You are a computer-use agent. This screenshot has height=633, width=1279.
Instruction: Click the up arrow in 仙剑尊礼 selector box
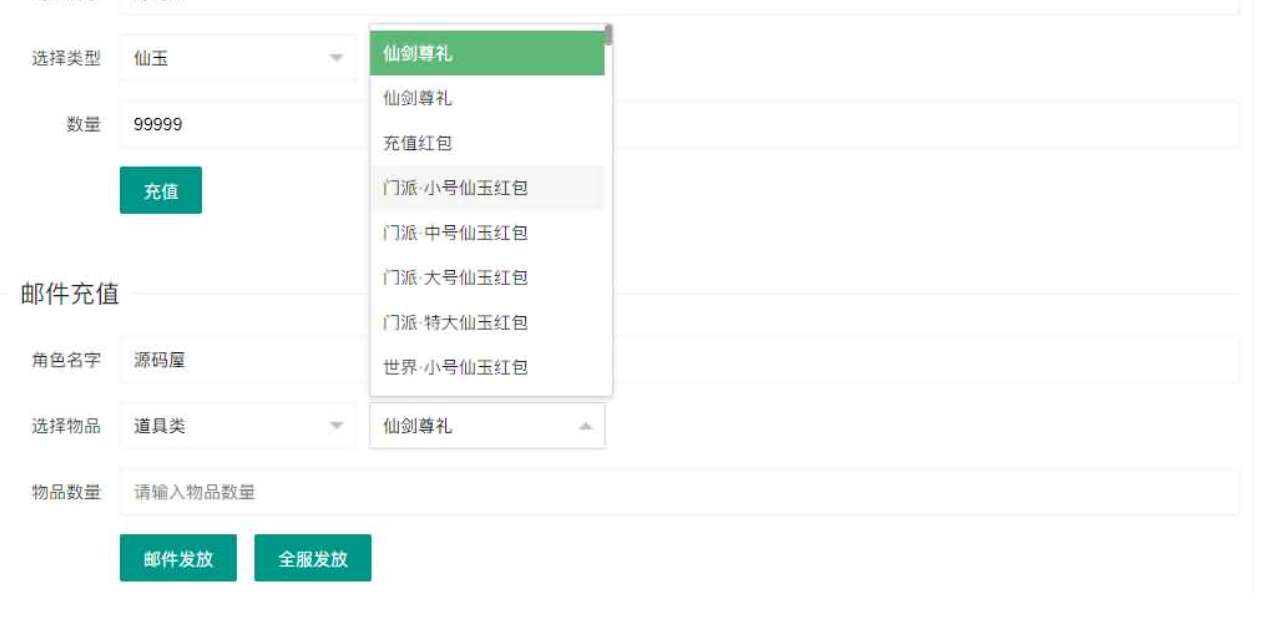pyautogui.click(x=586, y=427)
